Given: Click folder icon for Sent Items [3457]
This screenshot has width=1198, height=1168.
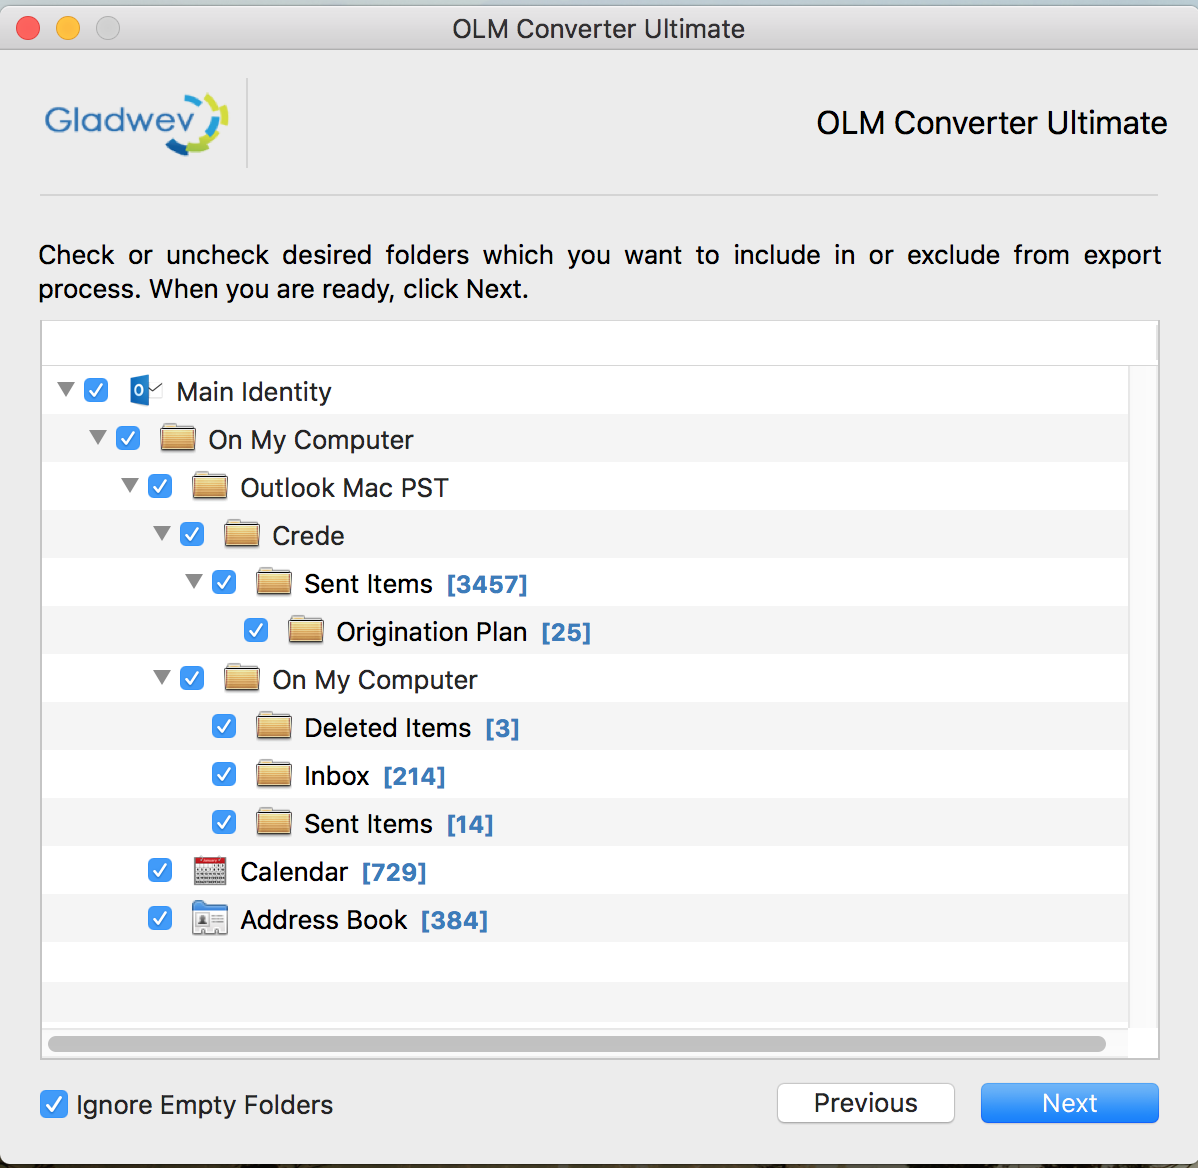Looking at the screenshot, I should point(274,582).
